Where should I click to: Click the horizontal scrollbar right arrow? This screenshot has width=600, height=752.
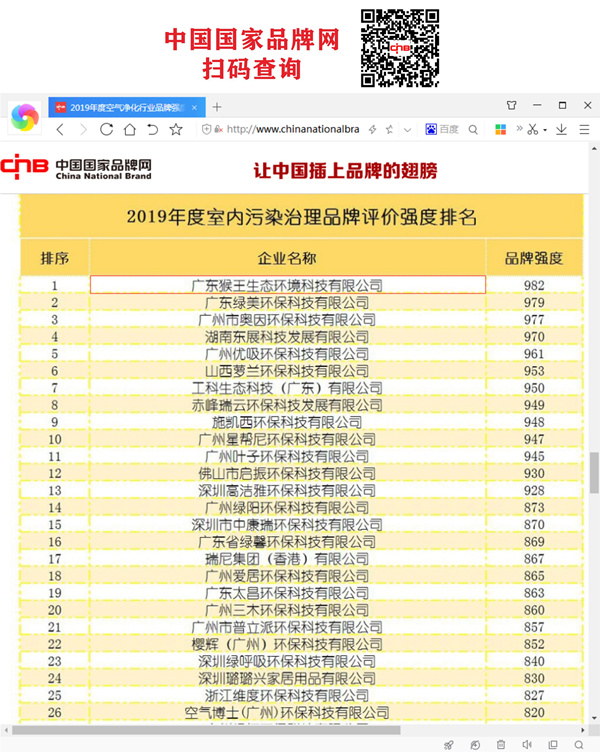tap(583, 730)
